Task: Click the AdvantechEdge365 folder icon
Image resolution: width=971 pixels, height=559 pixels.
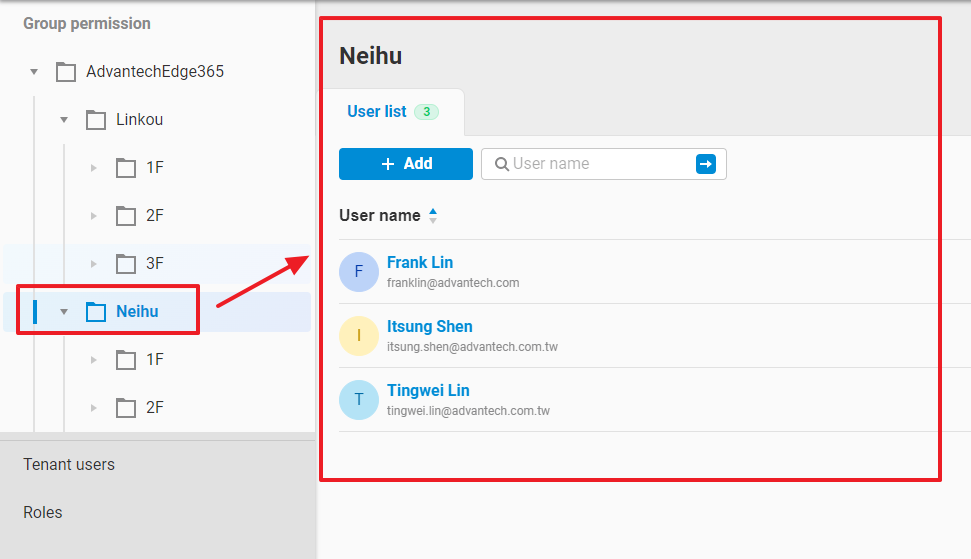Action: click(66, 72)
